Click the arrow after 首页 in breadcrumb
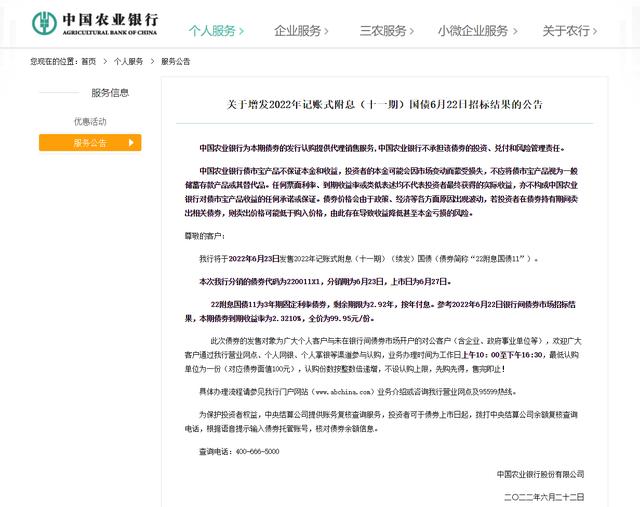The image size is (640, 507). [x=105, y=62]
